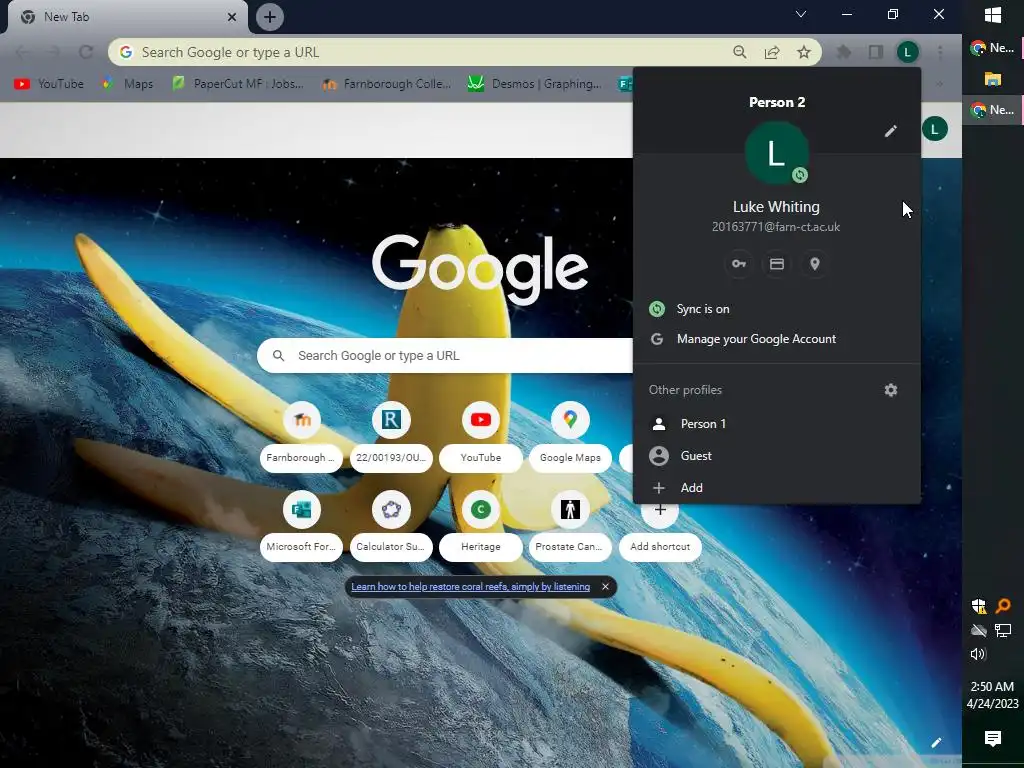The height and width of the screenshot is (768, 1024).
Task: Click the orange magnifier tray icon
Action: 1003,606
